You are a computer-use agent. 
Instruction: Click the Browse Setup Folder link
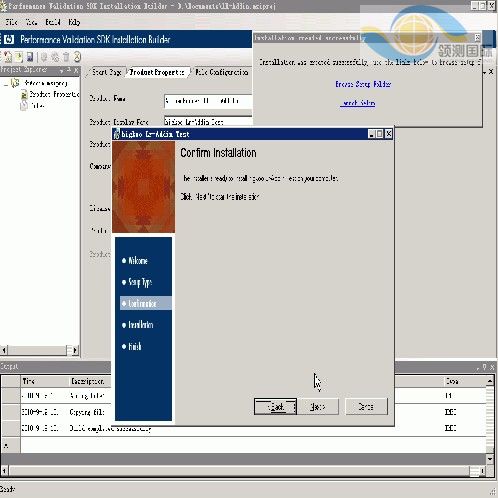click(x=363, y=84)
